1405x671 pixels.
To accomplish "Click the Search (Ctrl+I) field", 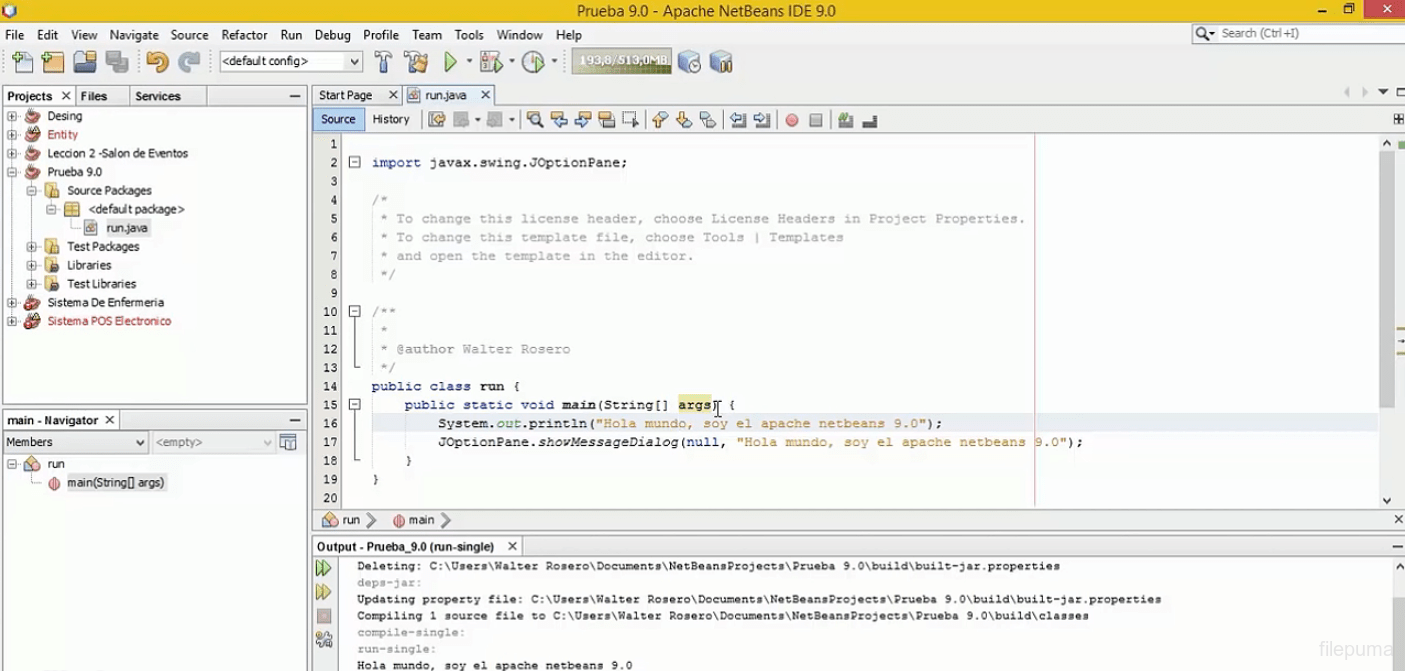I will point(1296,33).
